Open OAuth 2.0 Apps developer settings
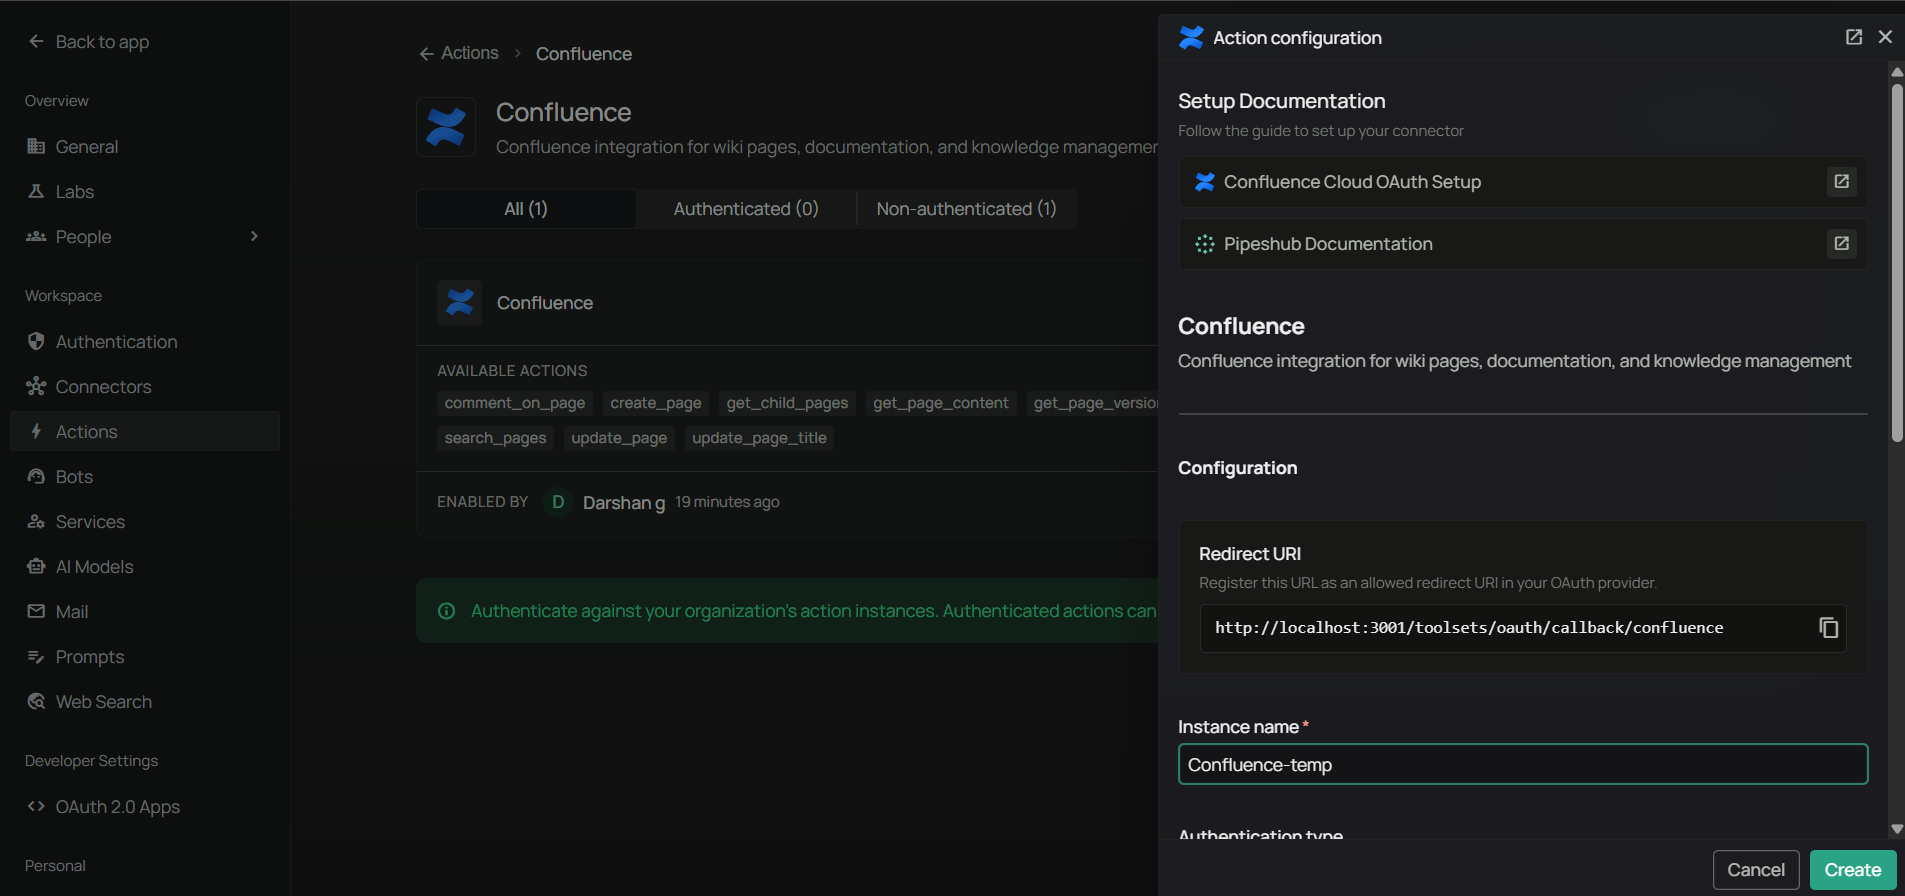 [145, 806]
